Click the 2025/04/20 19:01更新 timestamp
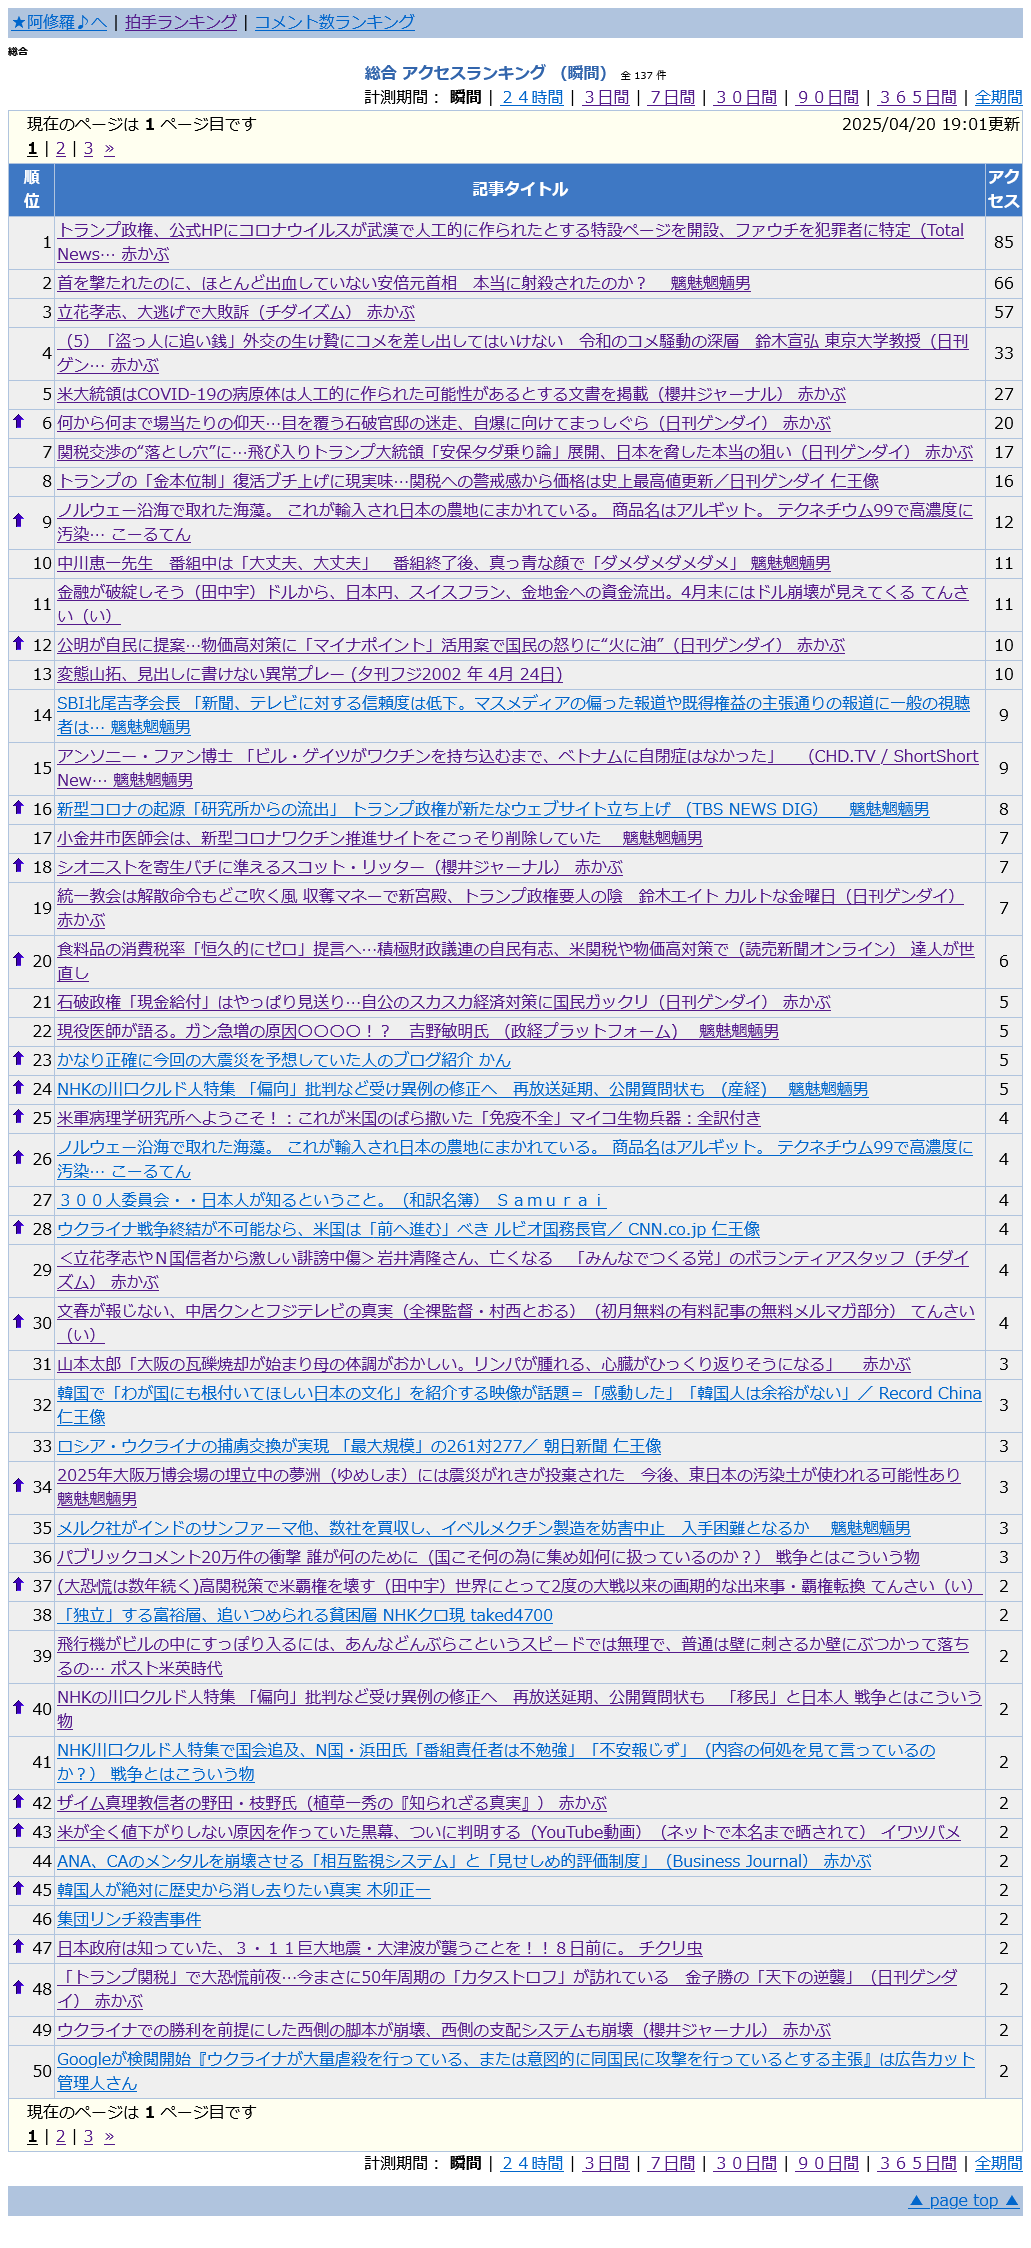The height and width of the screenshot is (2248, 1031). pyautogui.click(x=931, y=124)
